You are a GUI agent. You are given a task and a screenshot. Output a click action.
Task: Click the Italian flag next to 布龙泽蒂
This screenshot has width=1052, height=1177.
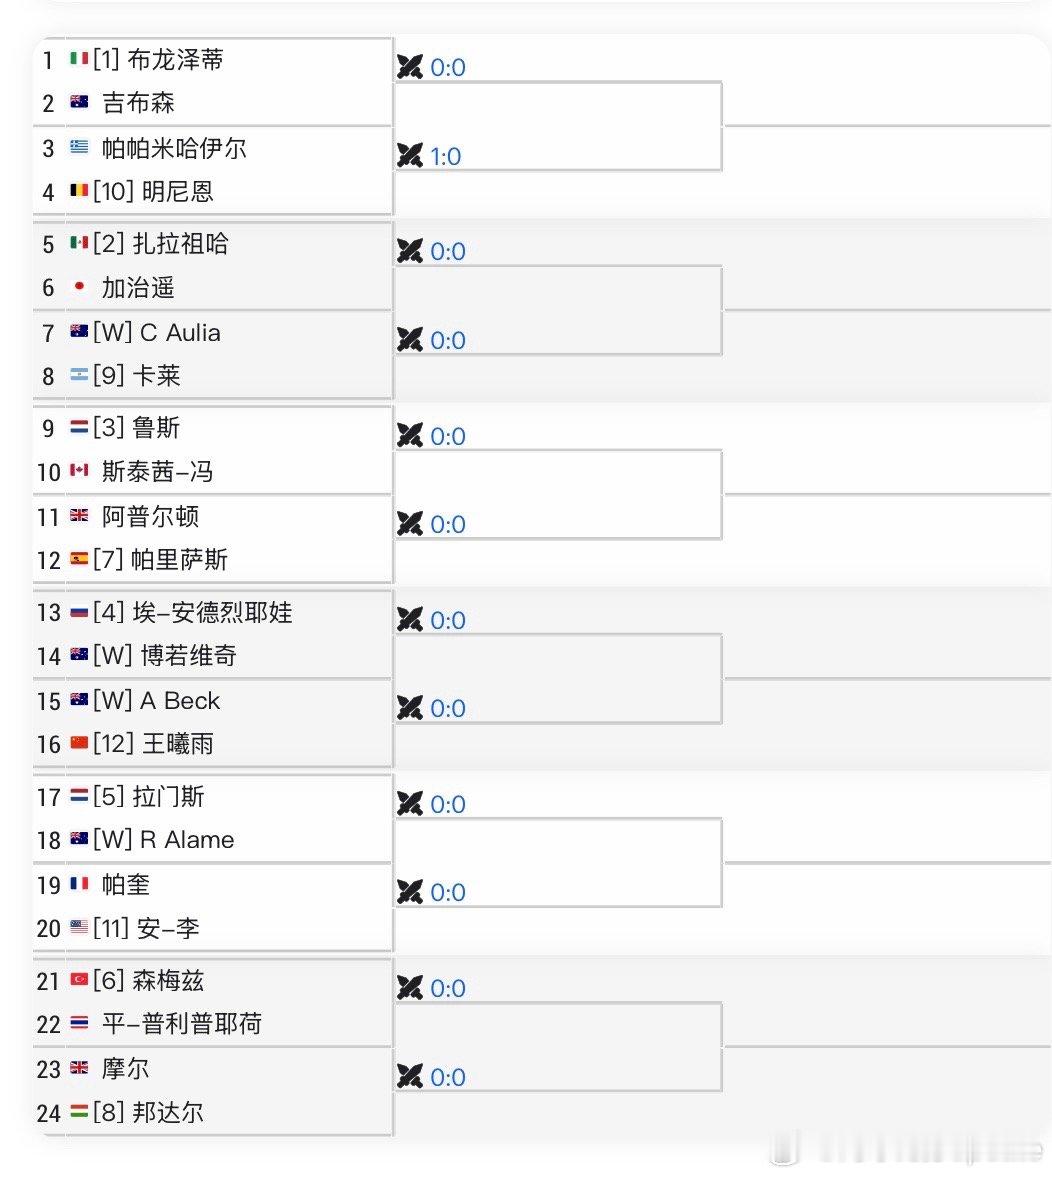click(x=79, y=58)
